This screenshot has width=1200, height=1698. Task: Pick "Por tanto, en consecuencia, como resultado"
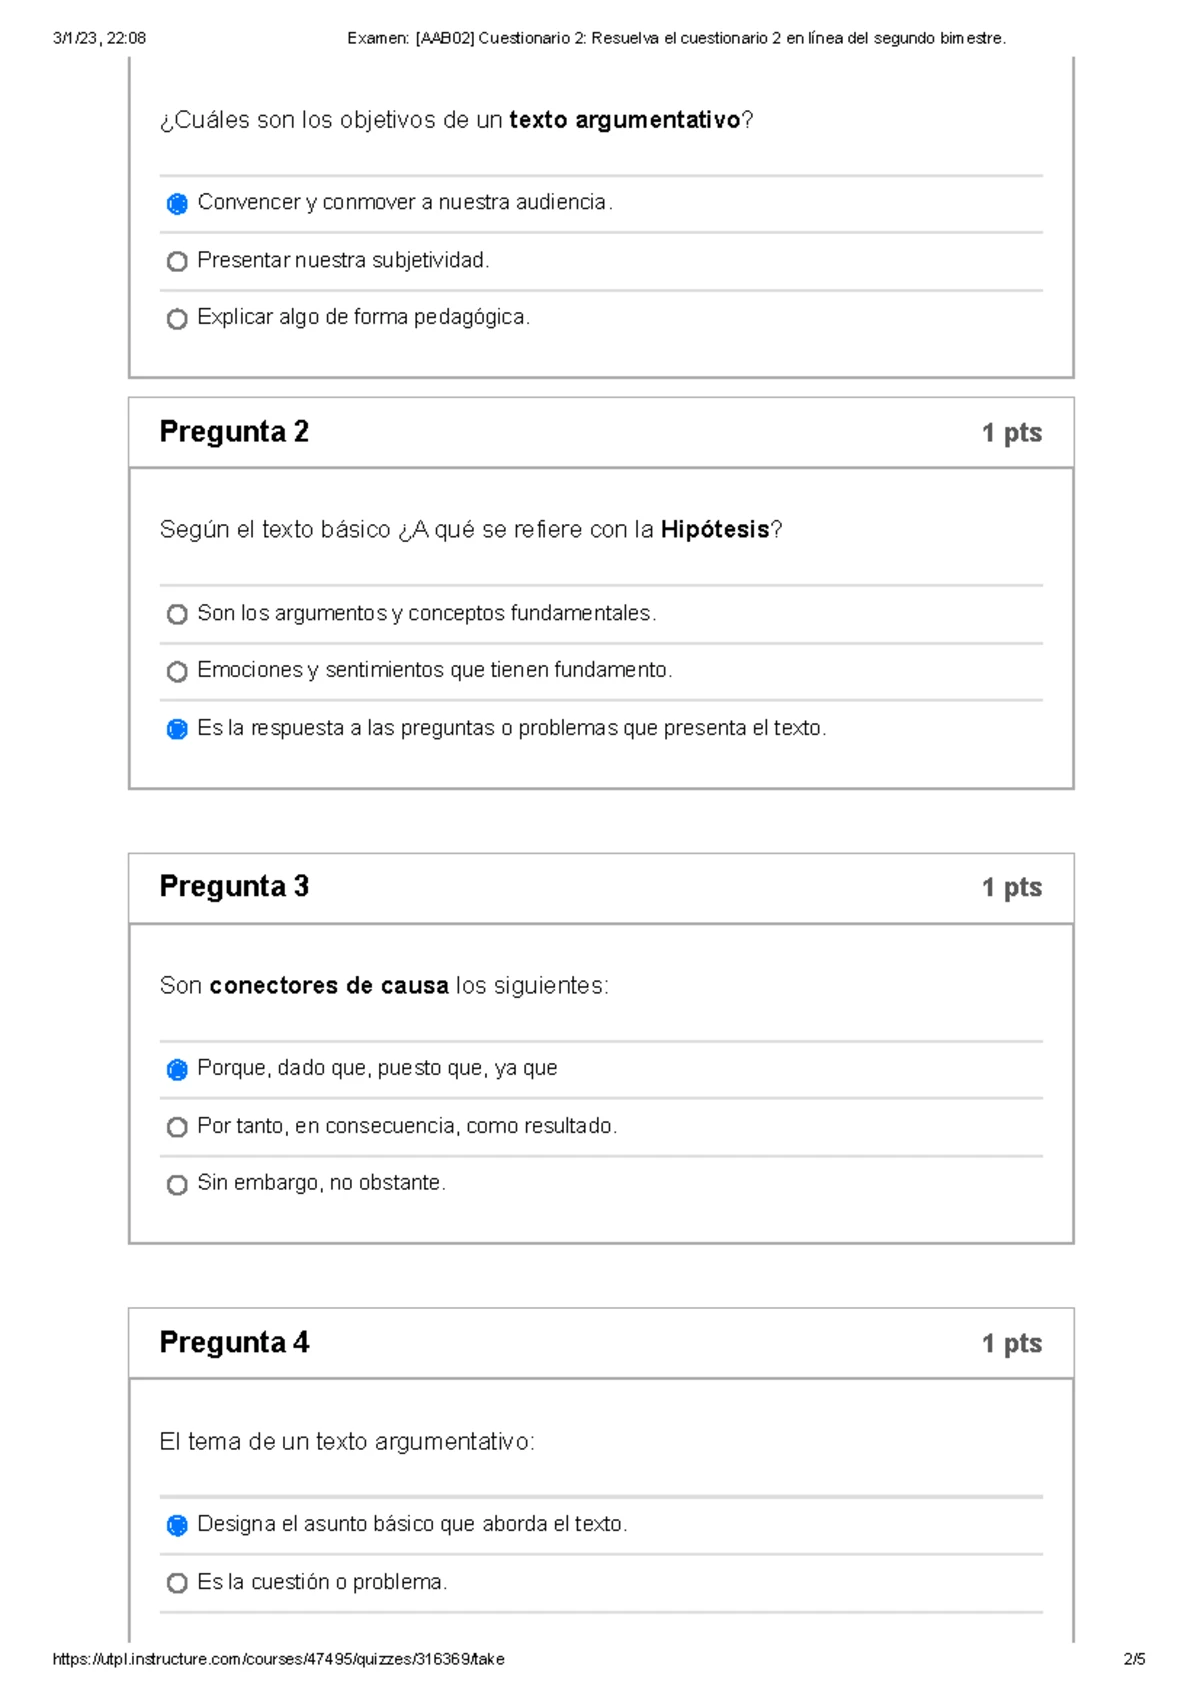[176, 1126]
